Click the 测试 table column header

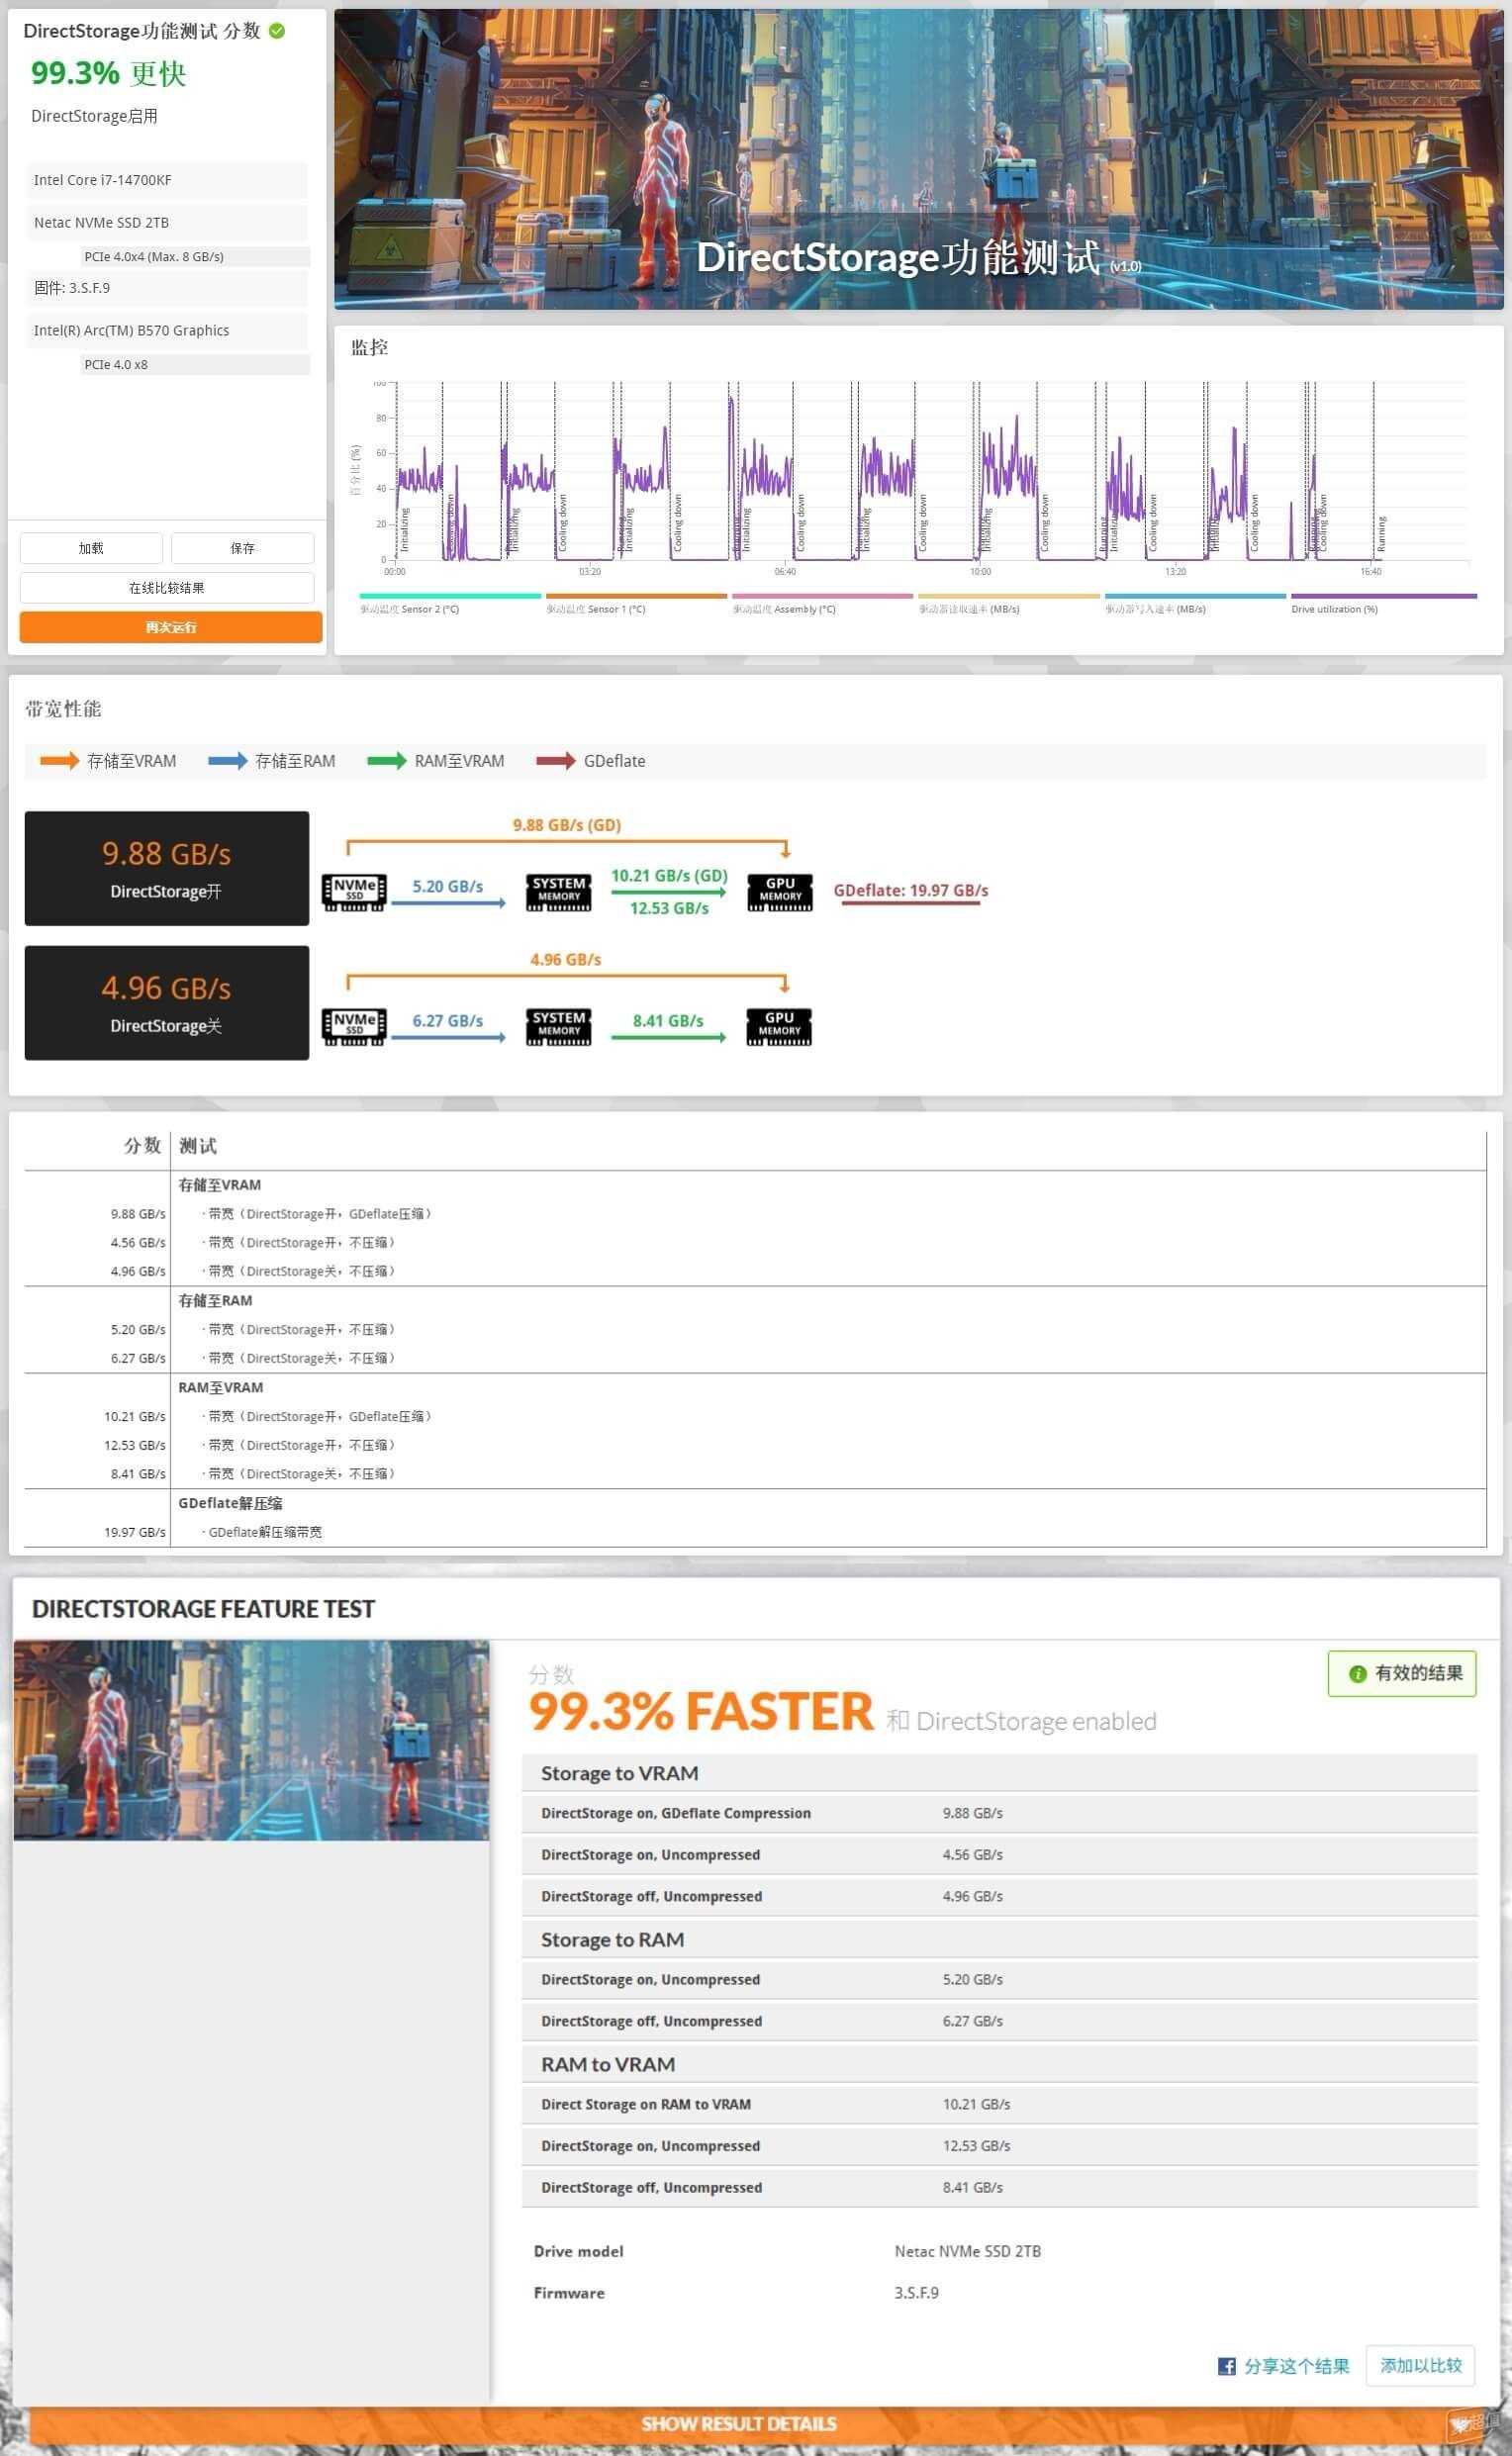coord(198,1145)
